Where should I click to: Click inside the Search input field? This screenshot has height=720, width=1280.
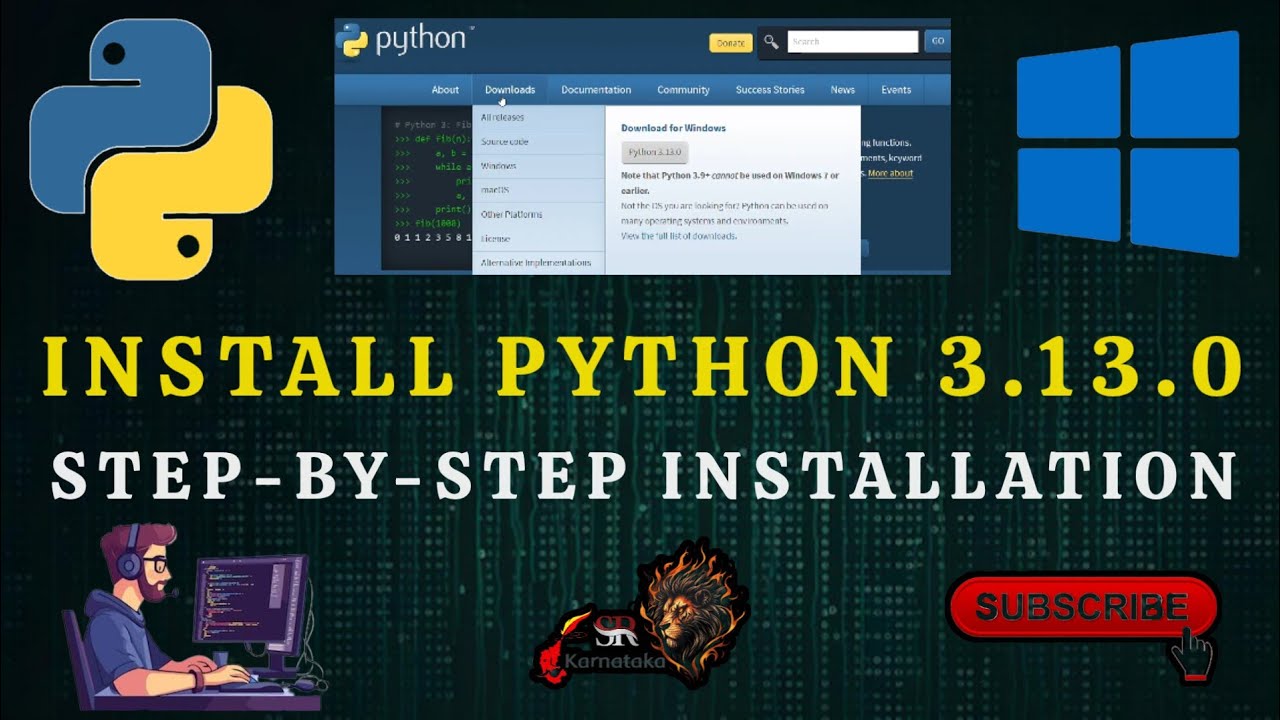point(852,42)
